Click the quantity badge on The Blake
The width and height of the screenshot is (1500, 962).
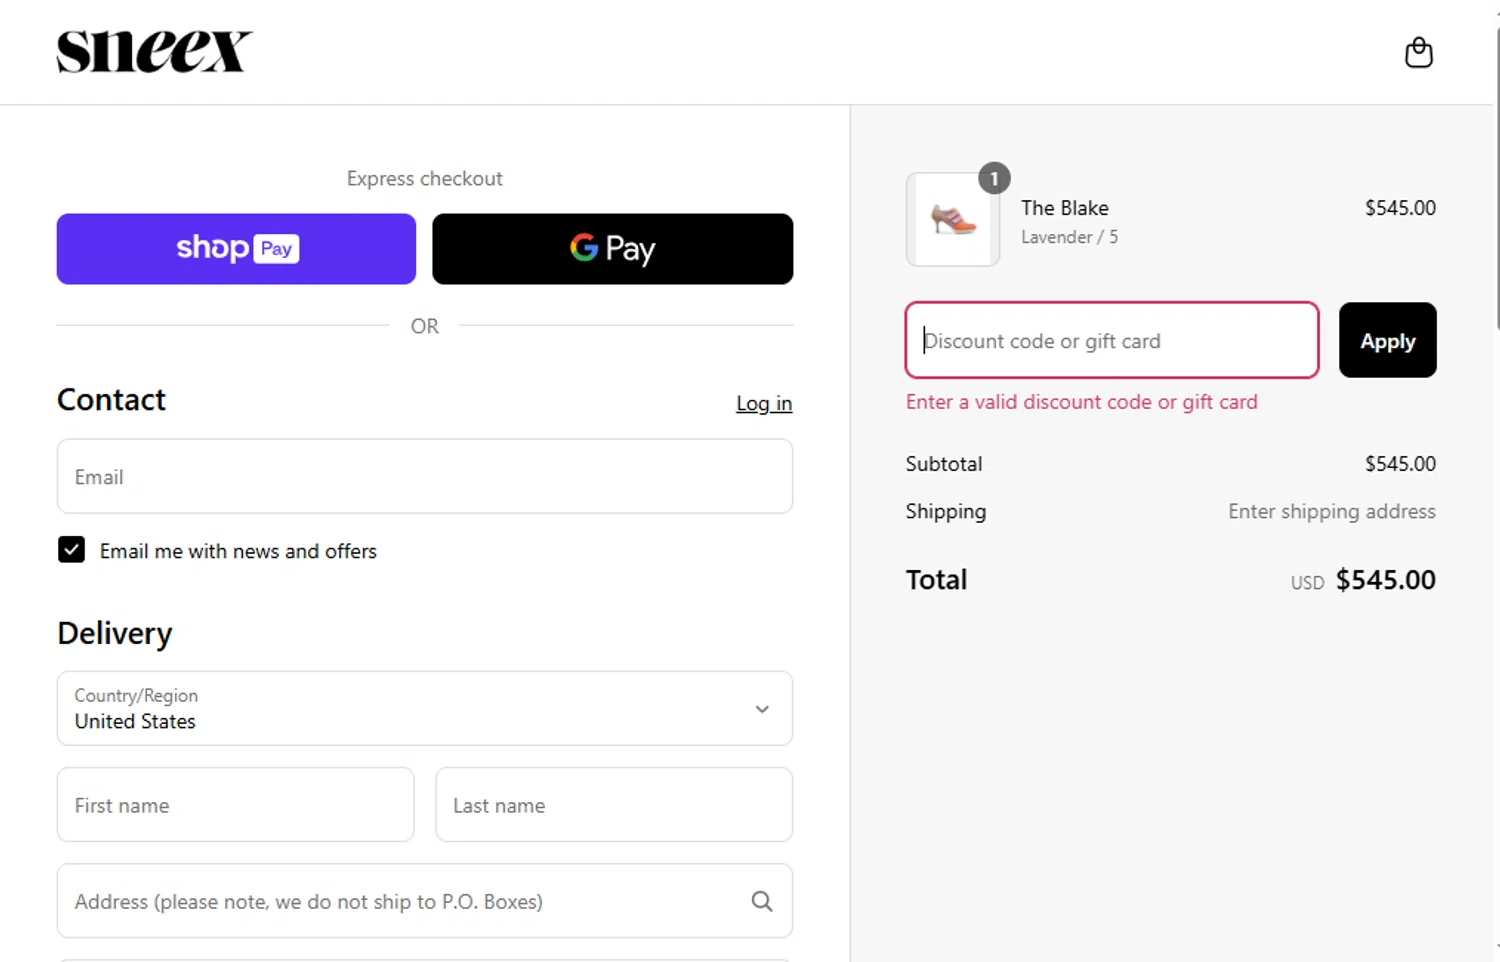[x=994, y=179]
